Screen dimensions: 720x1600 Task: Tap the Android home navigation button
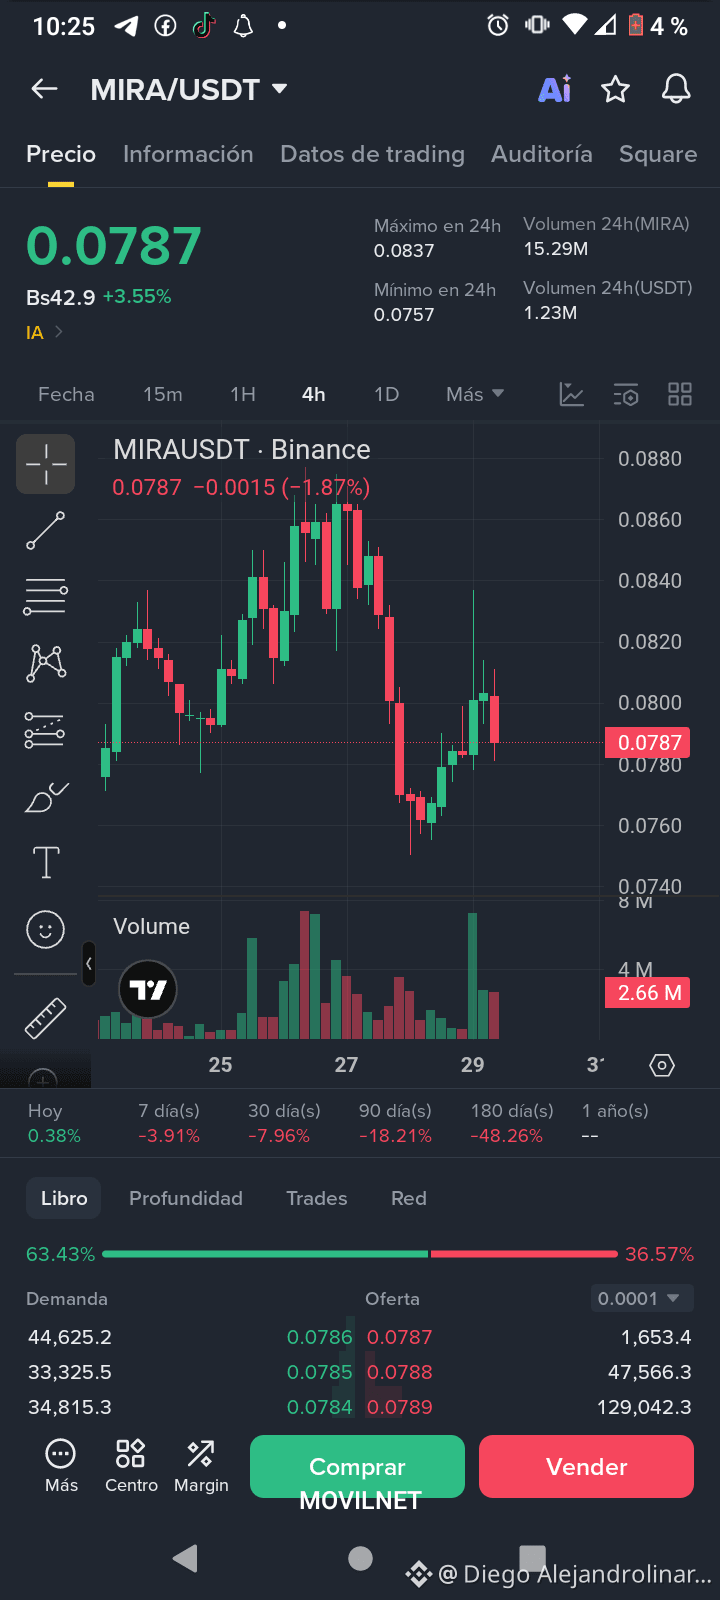click(x=360, y=1558)
